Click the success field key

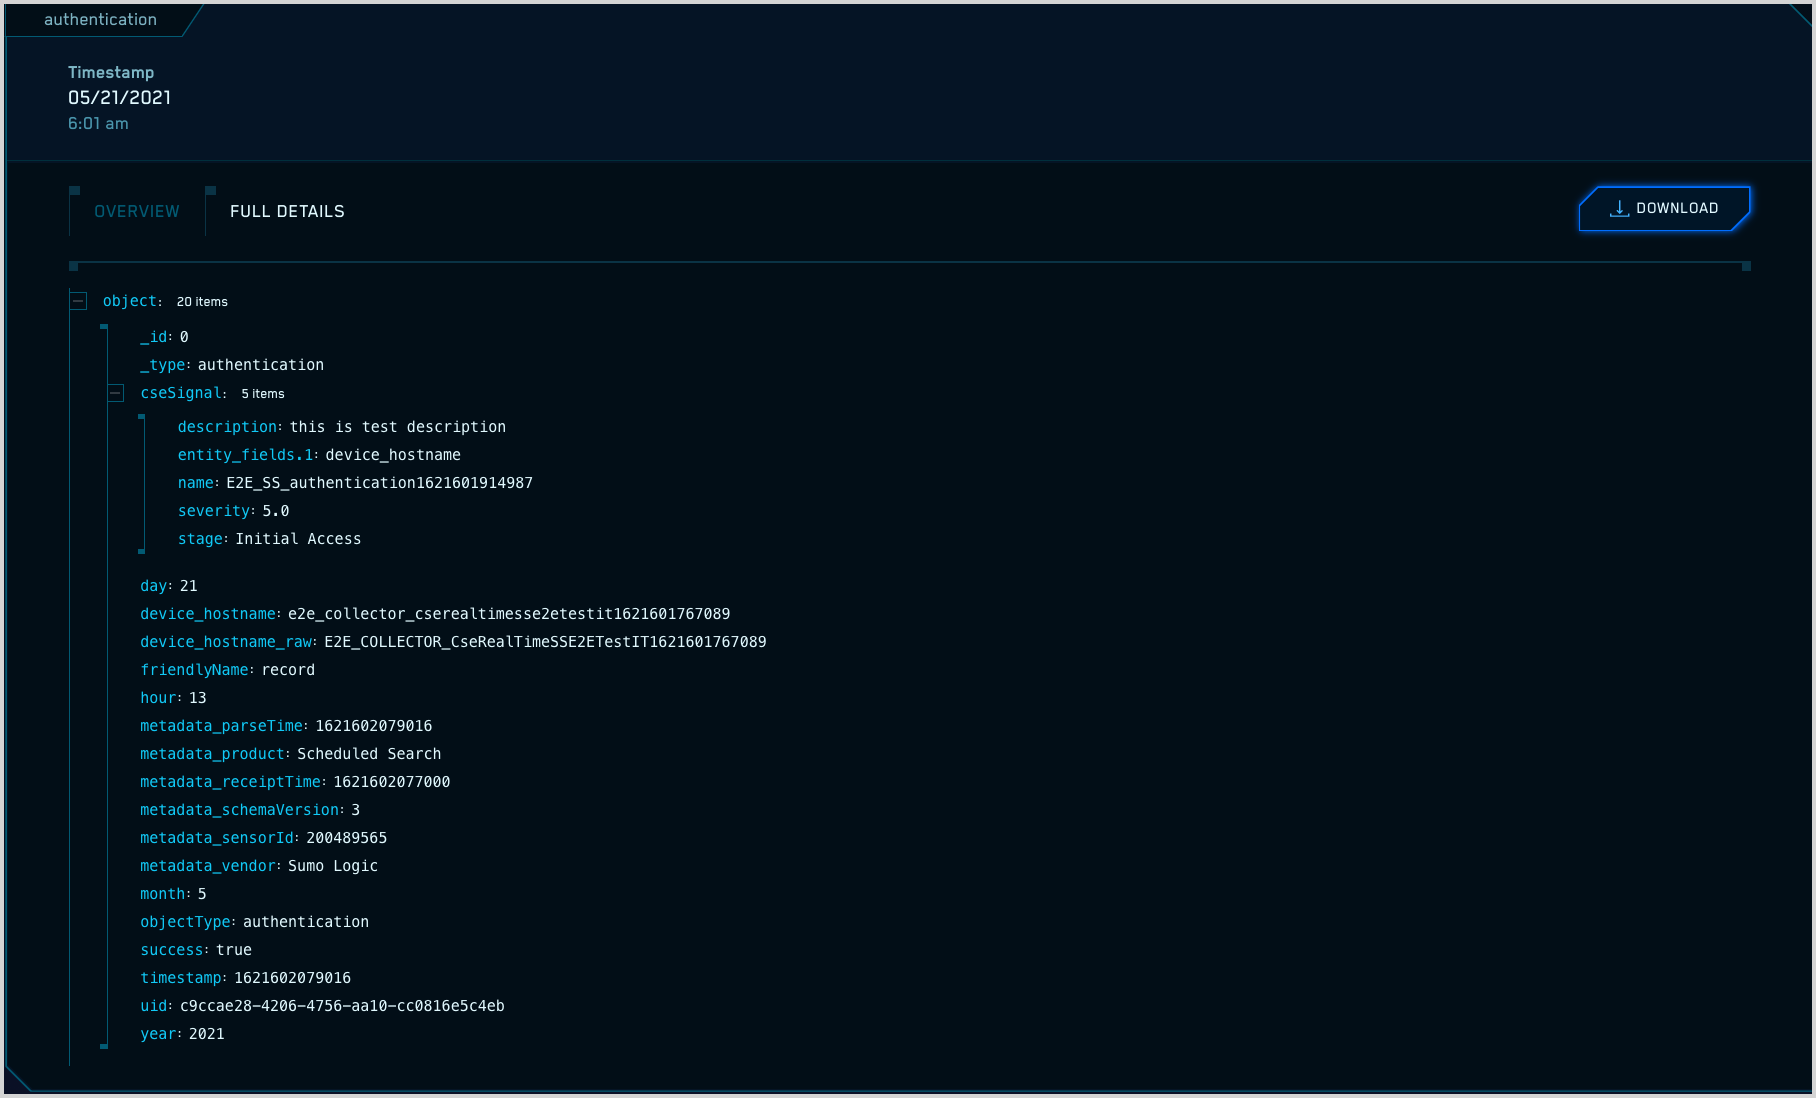pos(173,950)
